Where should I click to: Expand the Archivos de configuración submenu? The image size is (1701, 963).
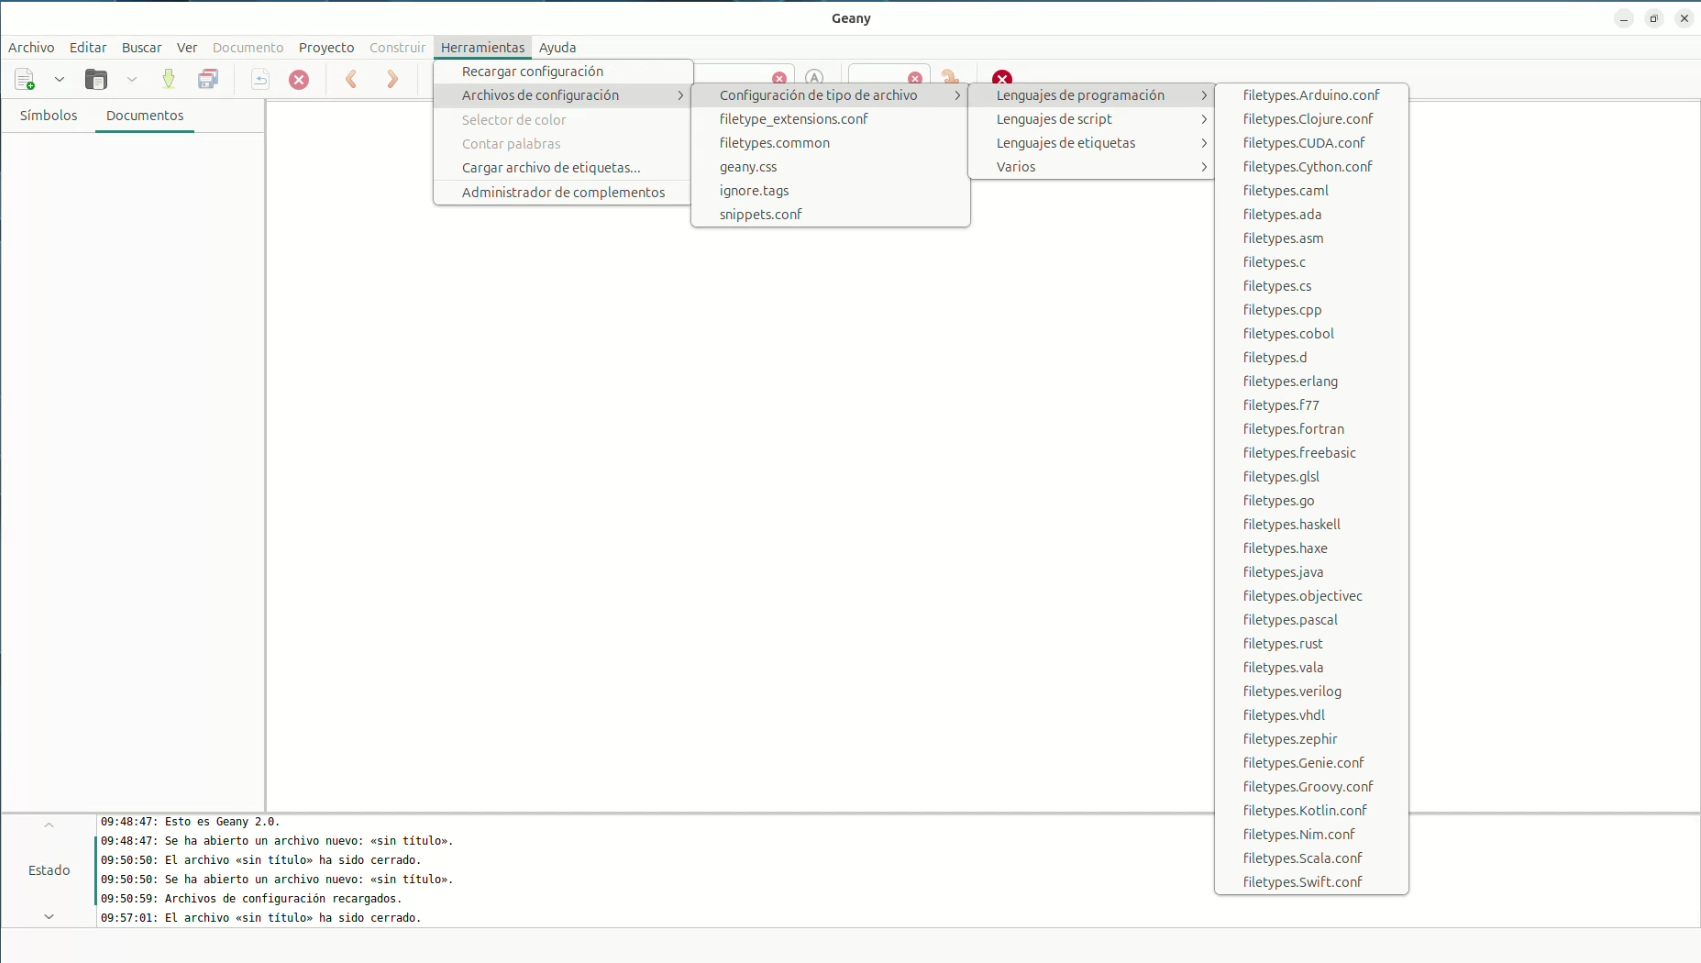(563, 95)
